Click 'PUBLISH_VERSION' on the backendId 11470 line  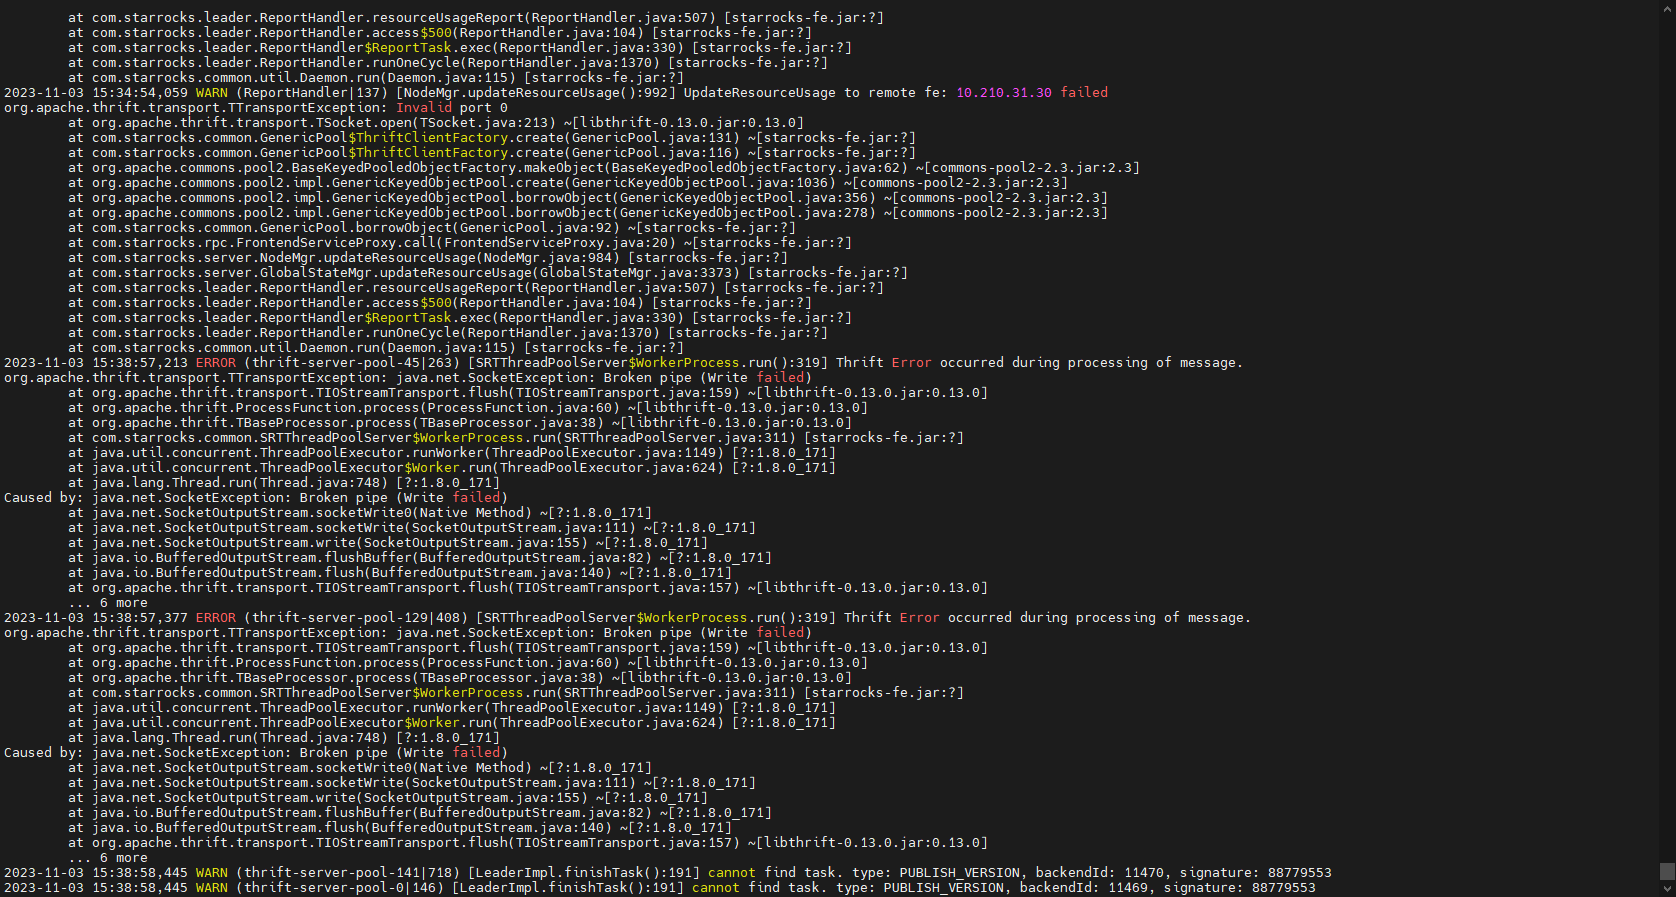coord(960,873)
